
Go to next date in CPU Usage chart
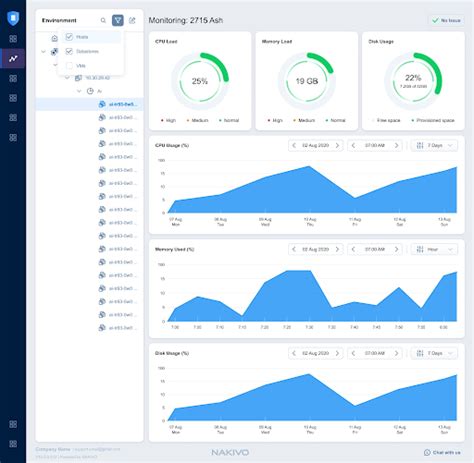[x=337, y=145]
